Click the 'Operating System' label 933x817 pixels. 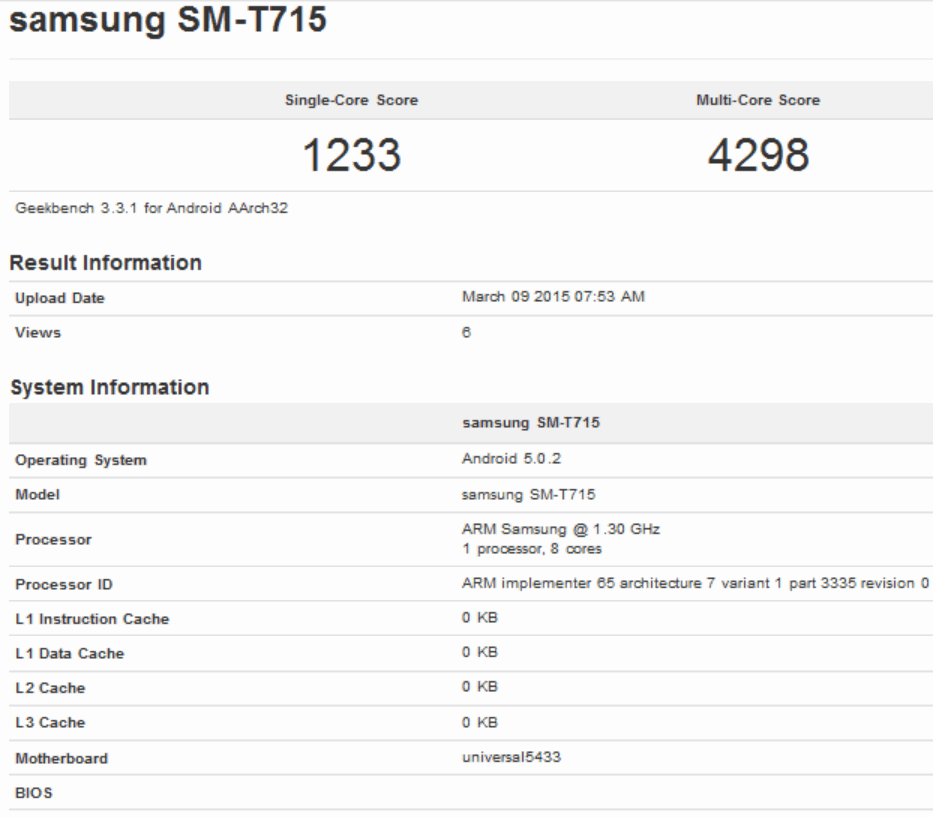tap(81, 460)
